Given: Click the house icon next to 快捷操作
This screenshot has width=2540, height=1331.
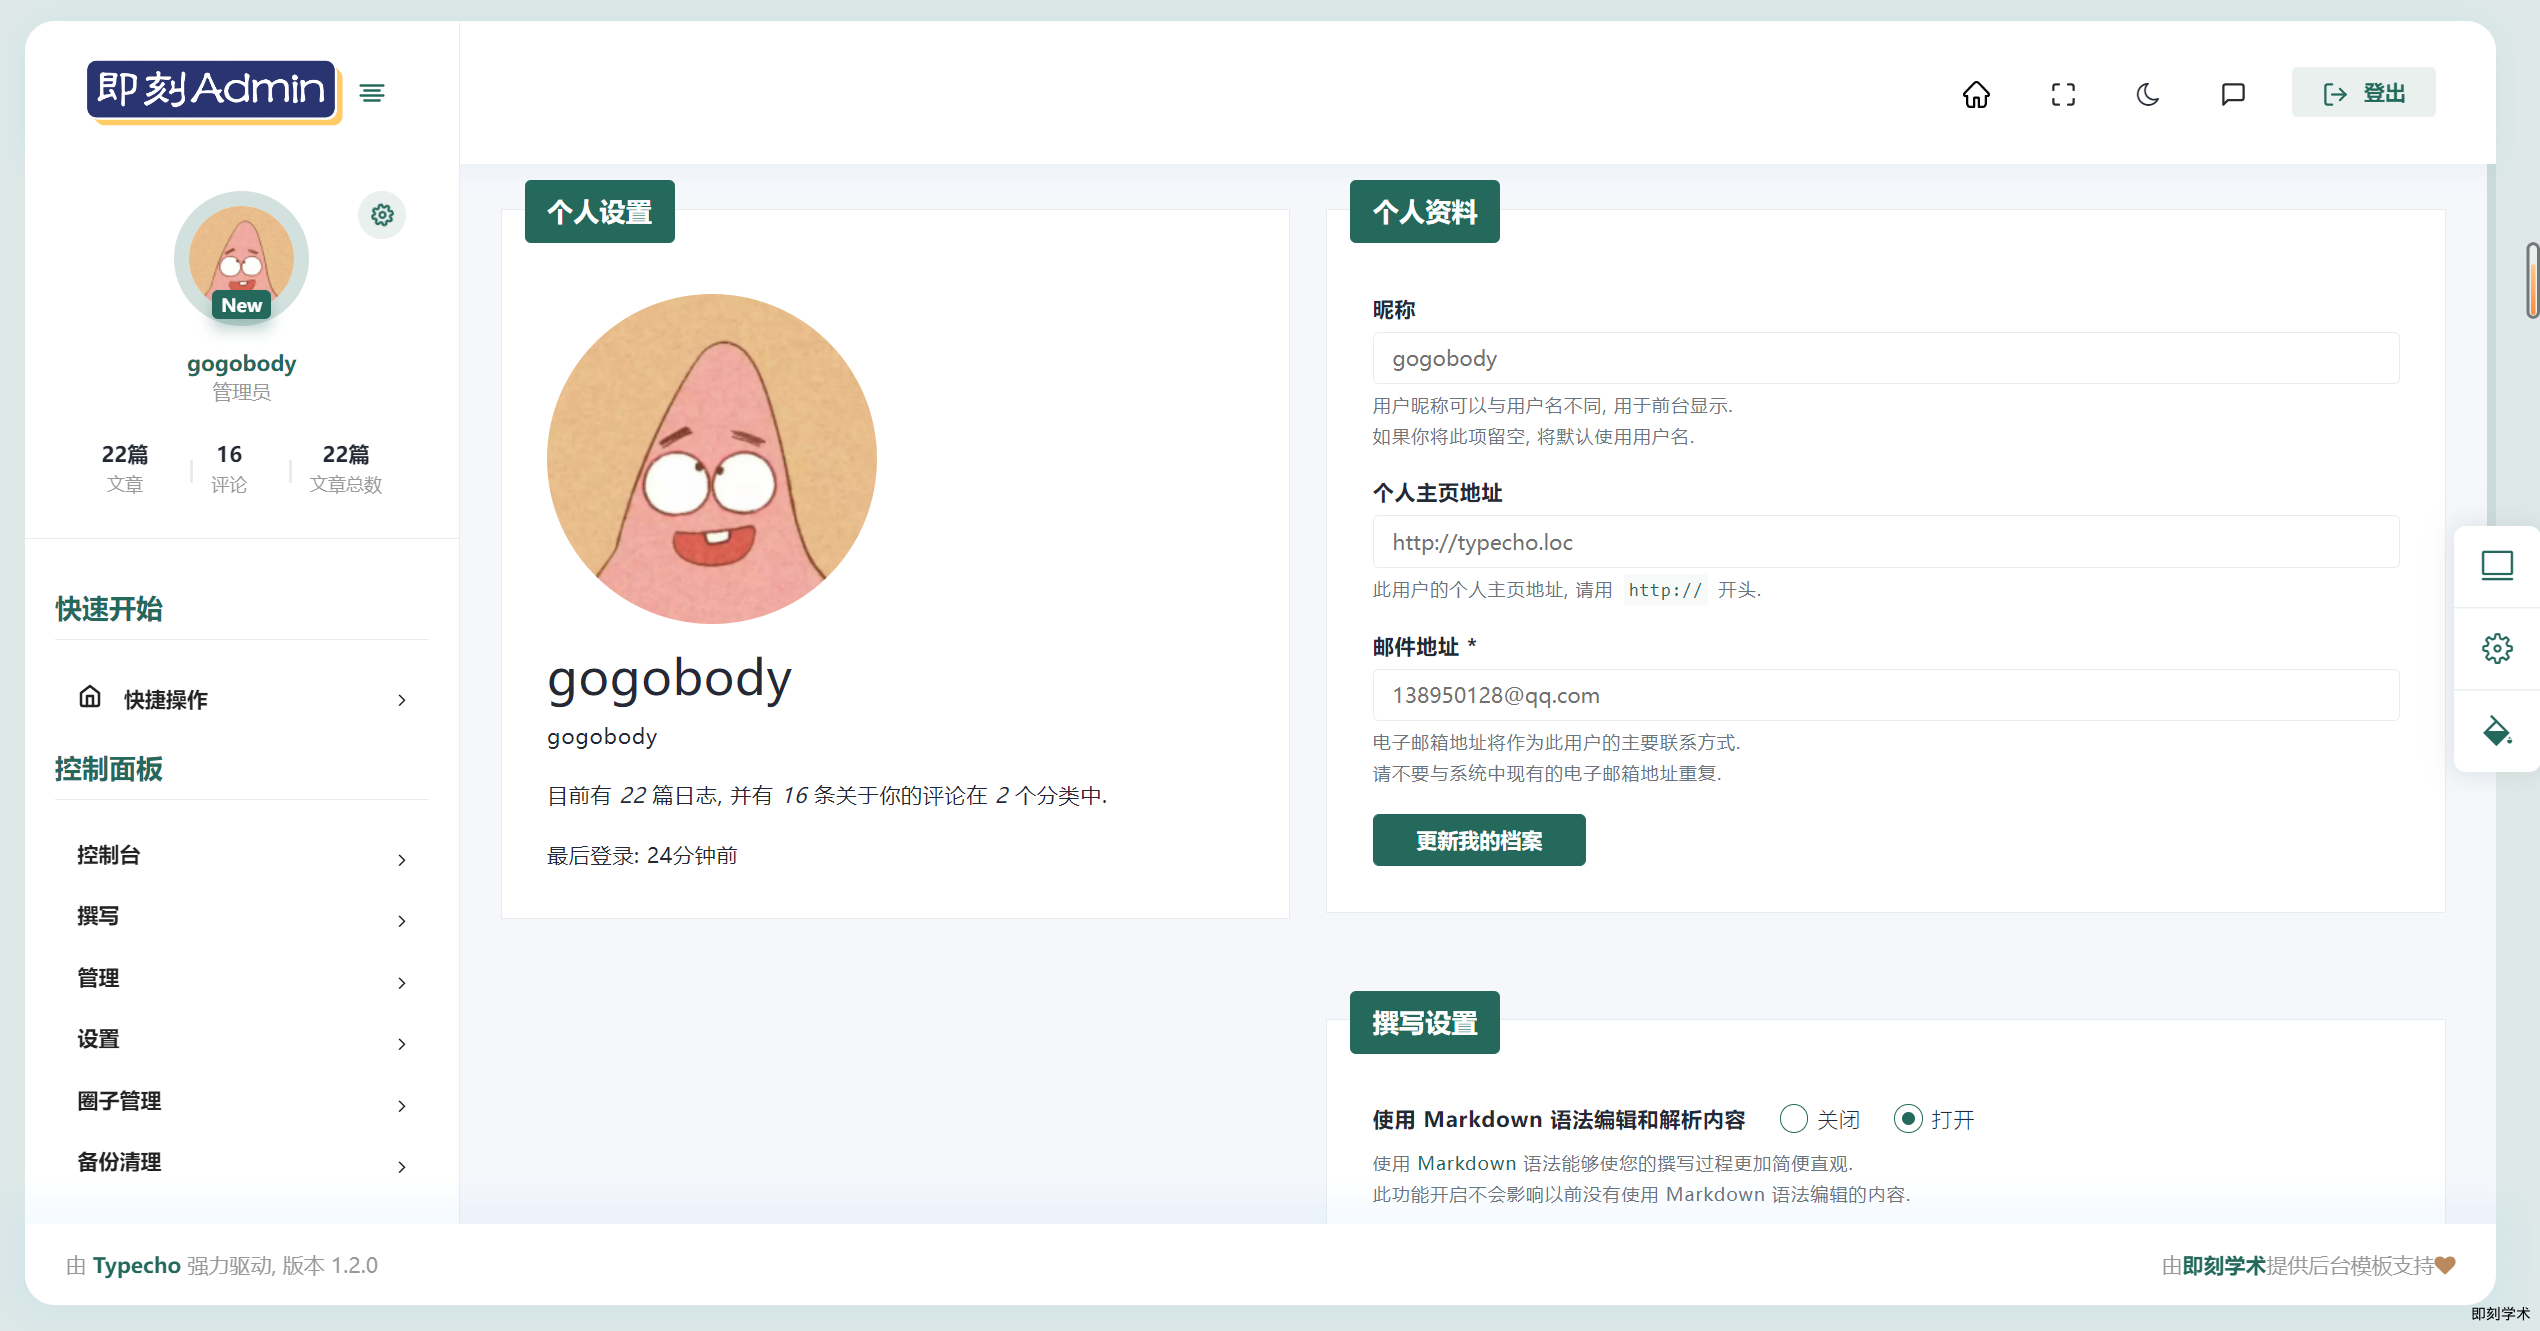Looking at the screenshot, I should pyautogui.click(x=90, y=697).
